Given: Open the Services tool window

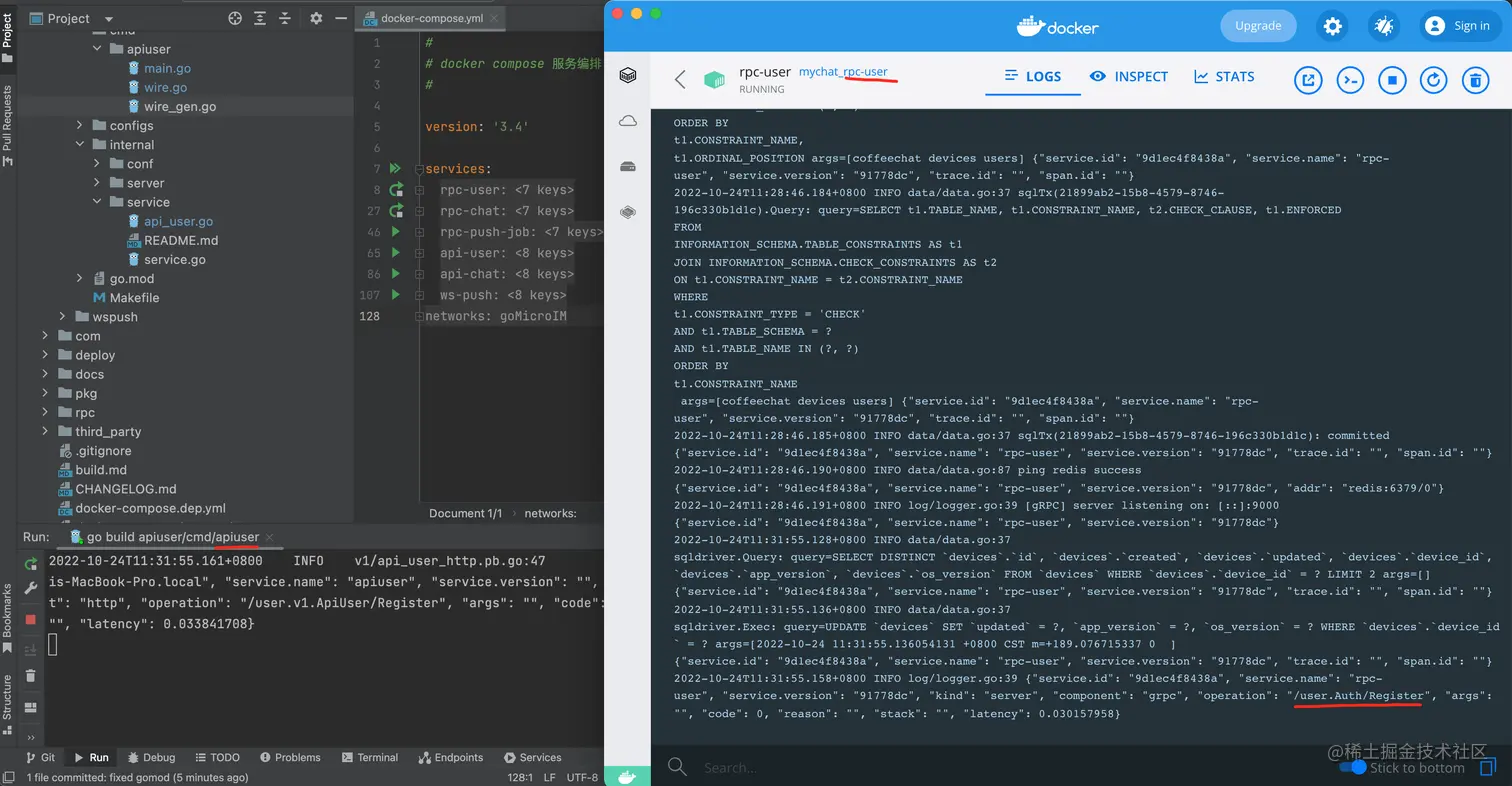Looking at the screenshot, I should pyautogui.click(x=533, y=757).
